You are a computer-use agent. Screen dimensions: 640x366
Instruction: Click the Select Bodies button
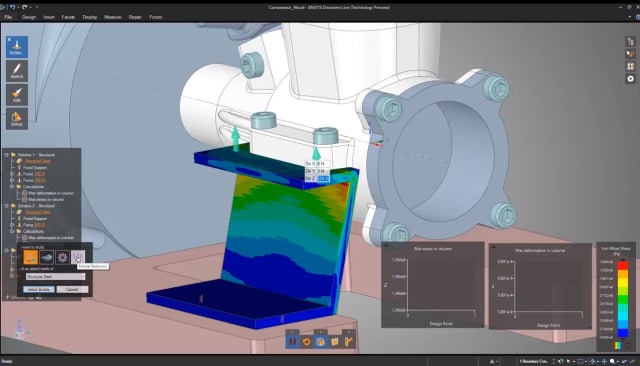(39, 289)
